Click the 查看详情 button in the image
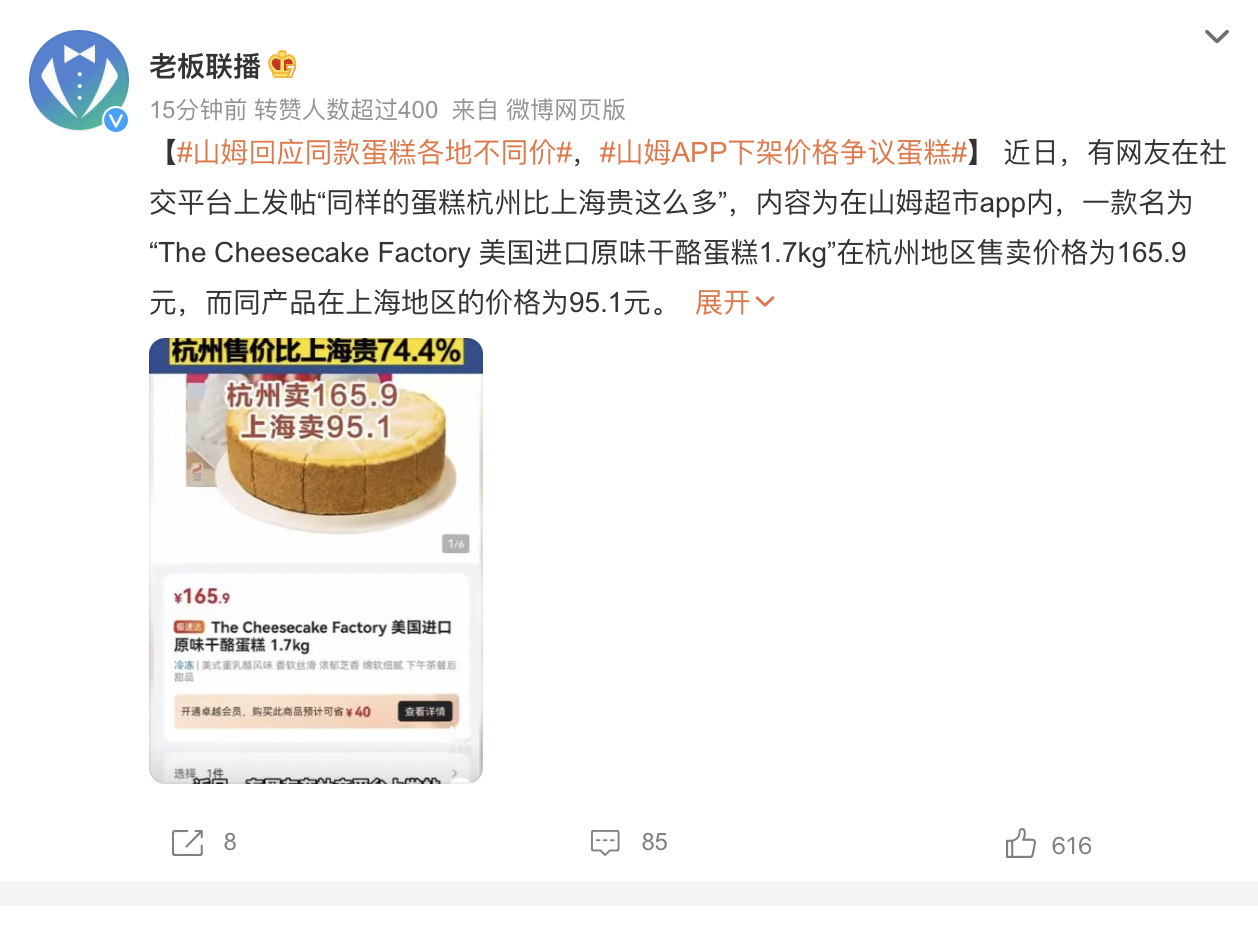The height and width of the screenshot is (940, 1258). tap(425, 712)
